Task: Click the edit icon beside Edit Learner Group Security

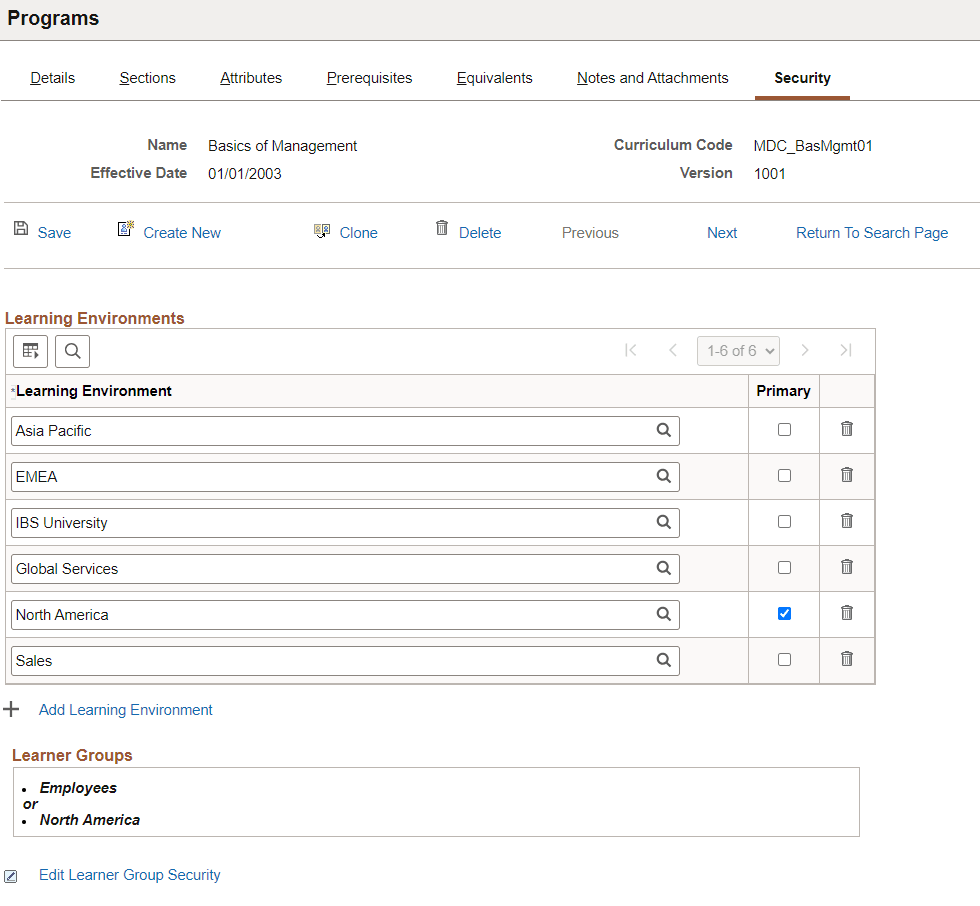Action: (x=10, y=876)
